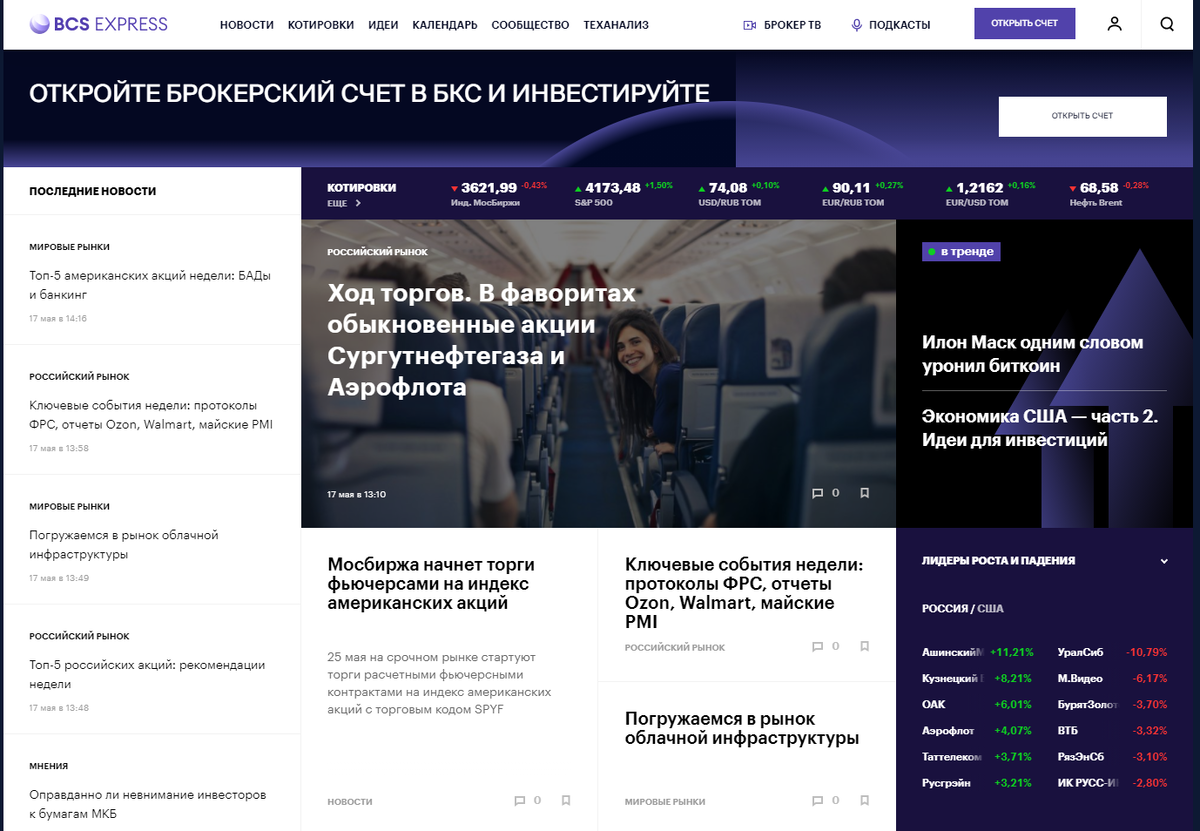Bookmark the облачной инфраструктуры card
This screenshot has height=831, width=1200.
[x=865, y=801]
